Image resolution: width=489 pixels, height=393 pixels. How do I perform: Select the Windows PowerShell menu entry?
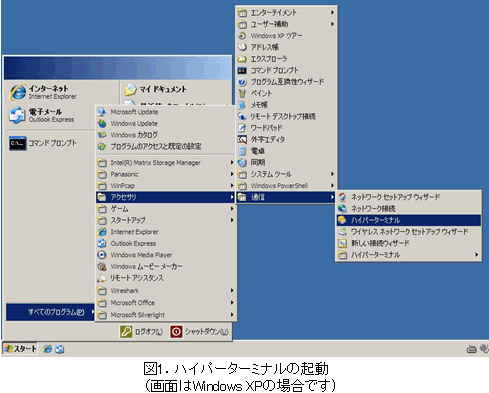286,185
